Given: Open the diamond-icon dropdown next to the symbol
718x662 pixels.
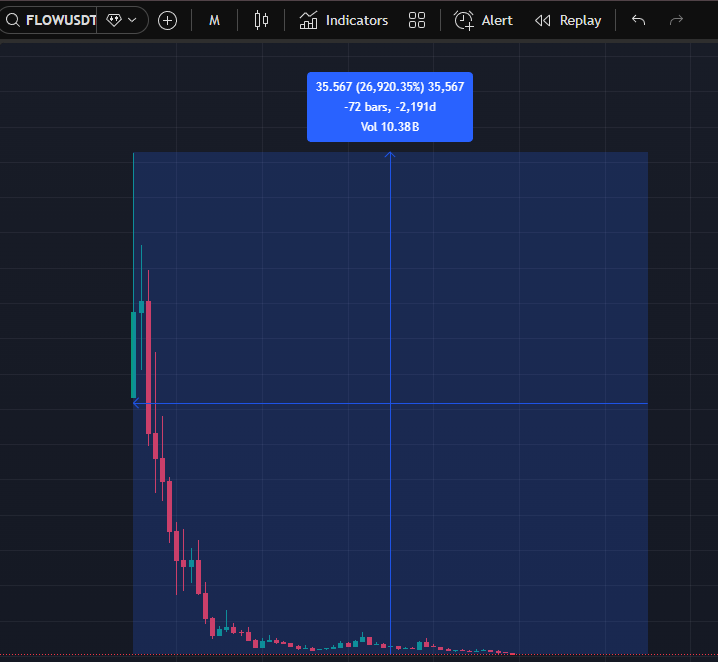Looking at the screenshot, I should (122, 20).
